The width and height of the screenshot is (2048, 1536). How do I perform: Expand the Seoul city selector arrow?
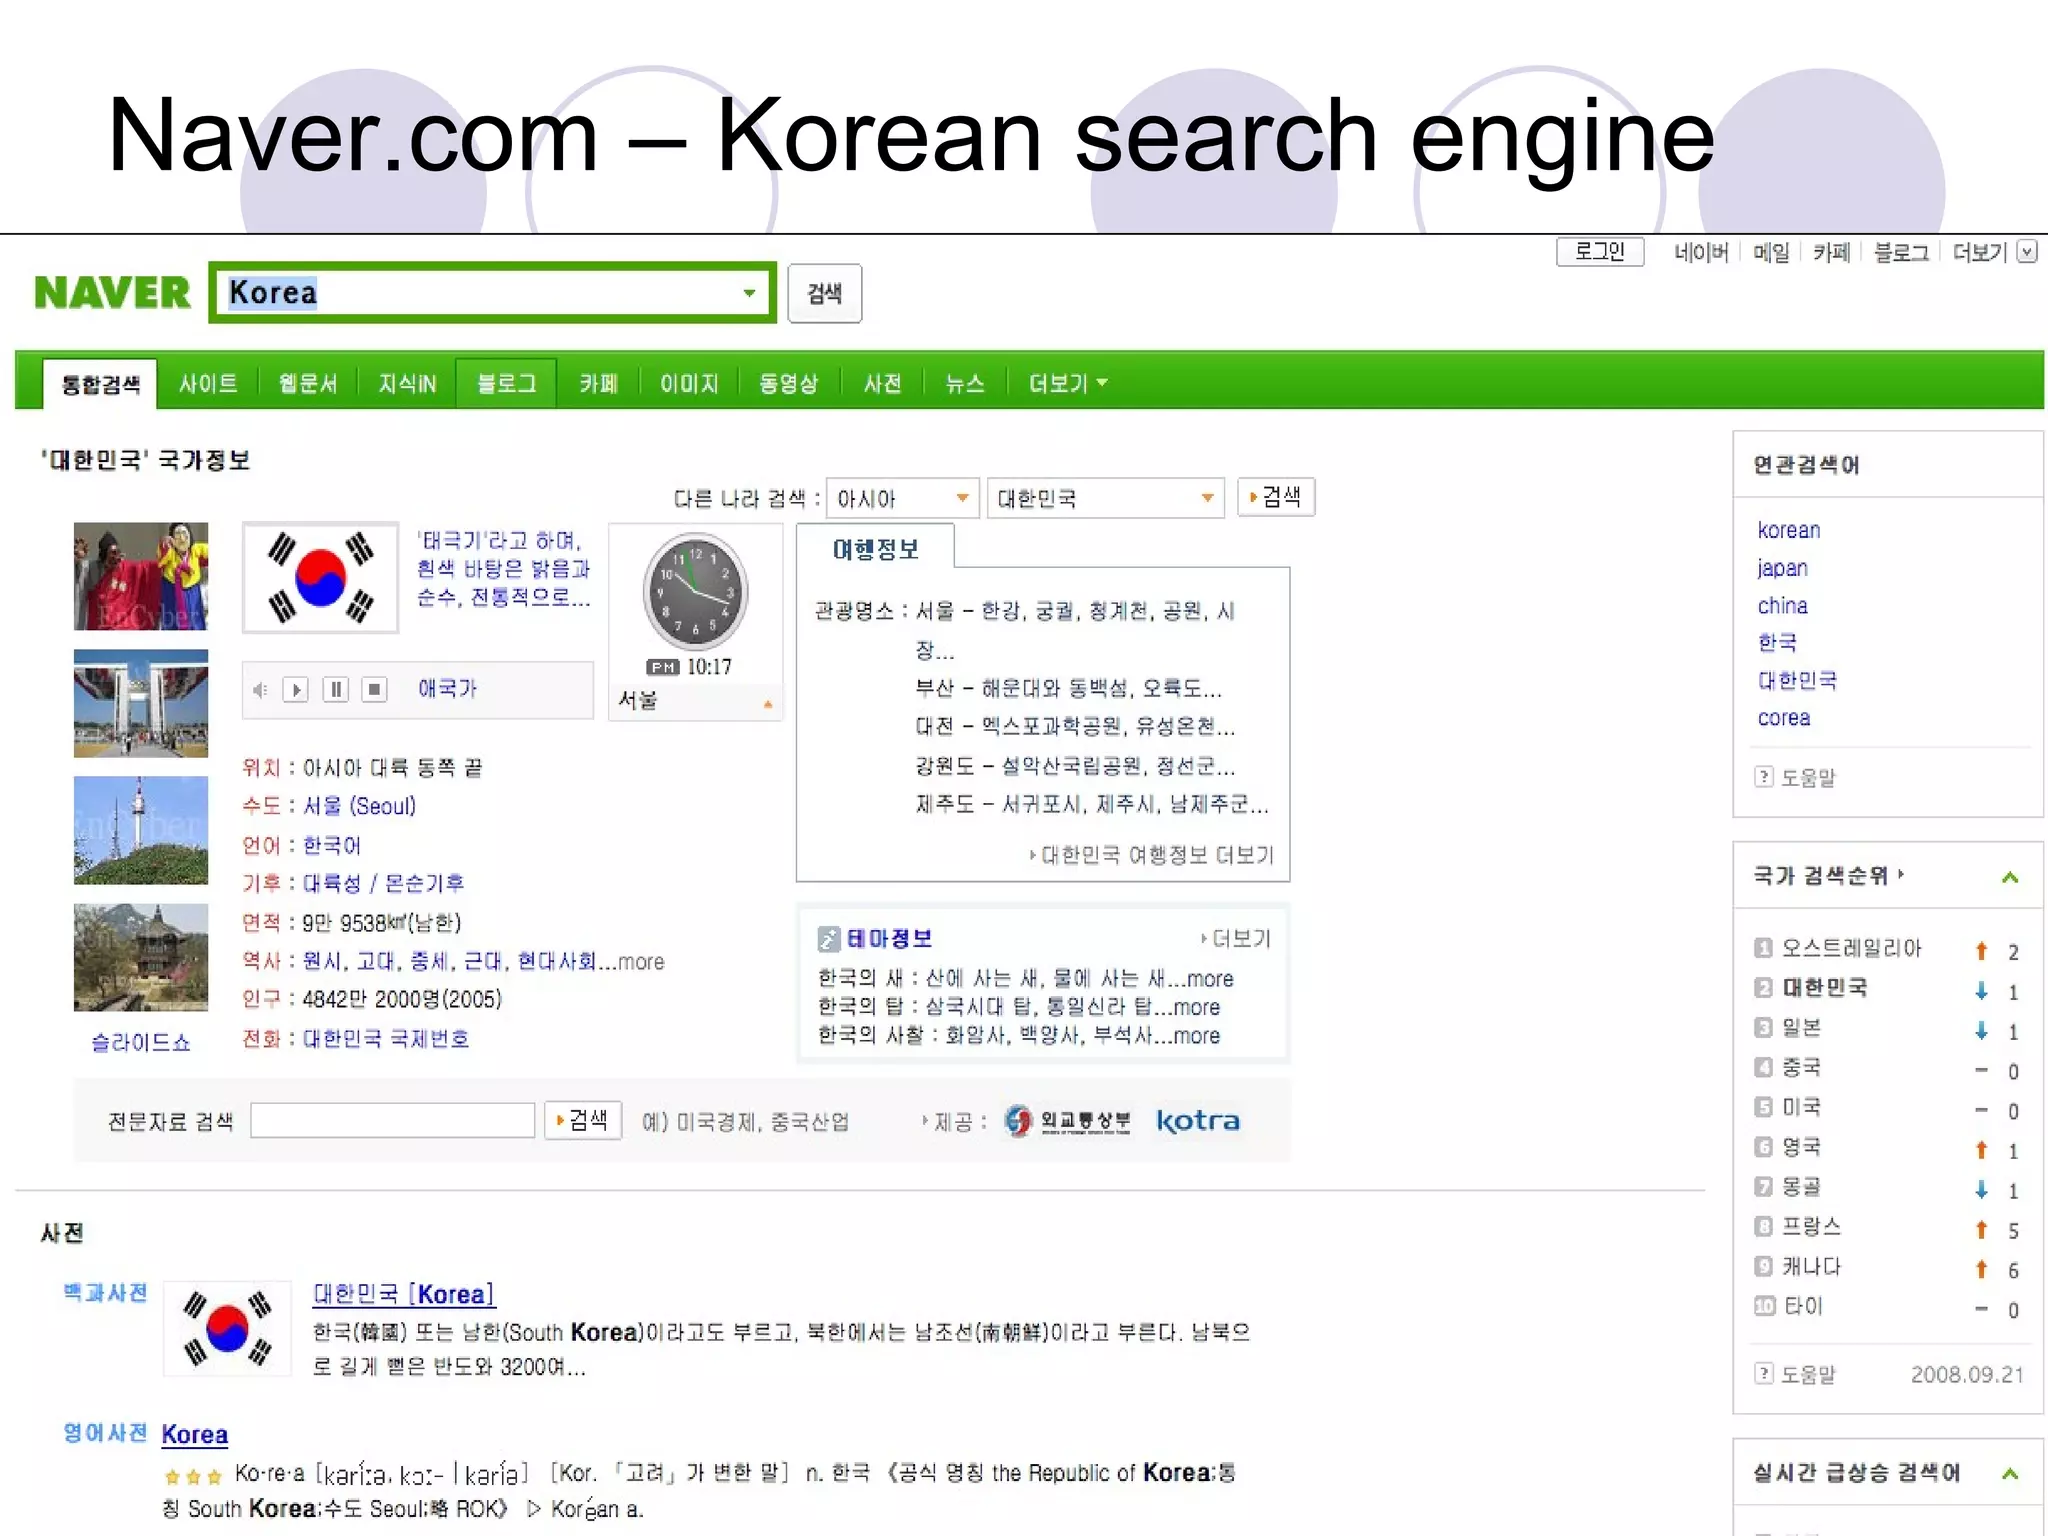click(x=768, y=704)
